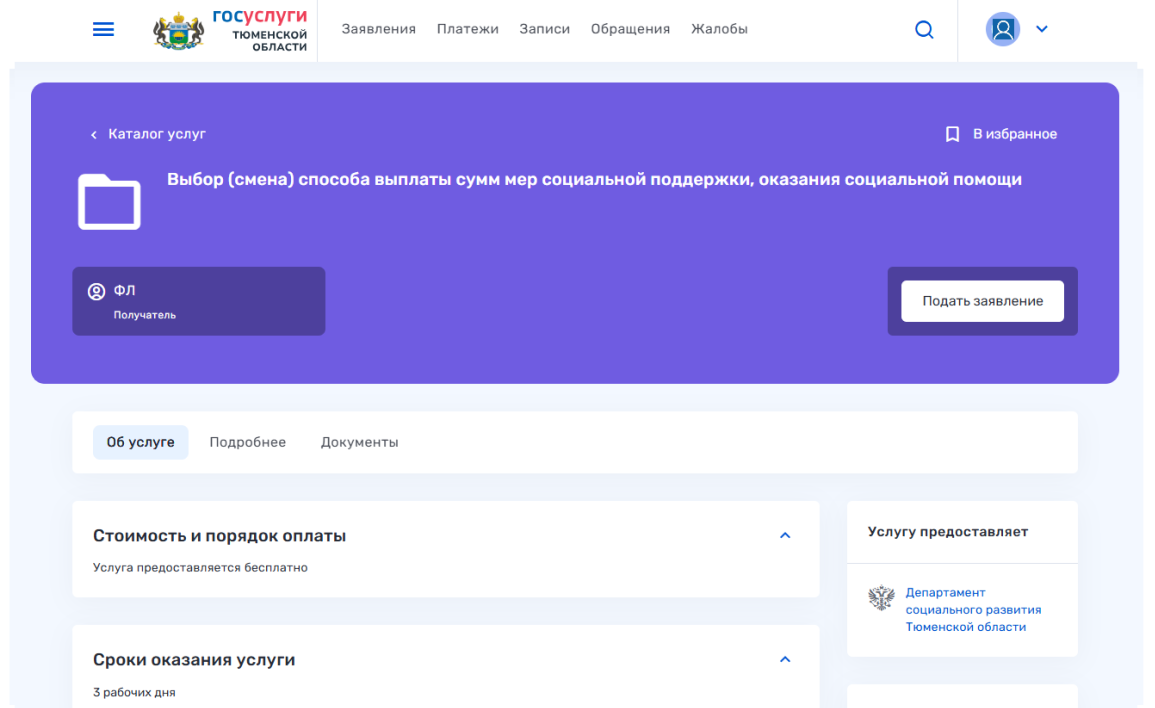Screen dimensions: 1155x708
Task: Click the department emblem icon
Action: coord(881,599)
